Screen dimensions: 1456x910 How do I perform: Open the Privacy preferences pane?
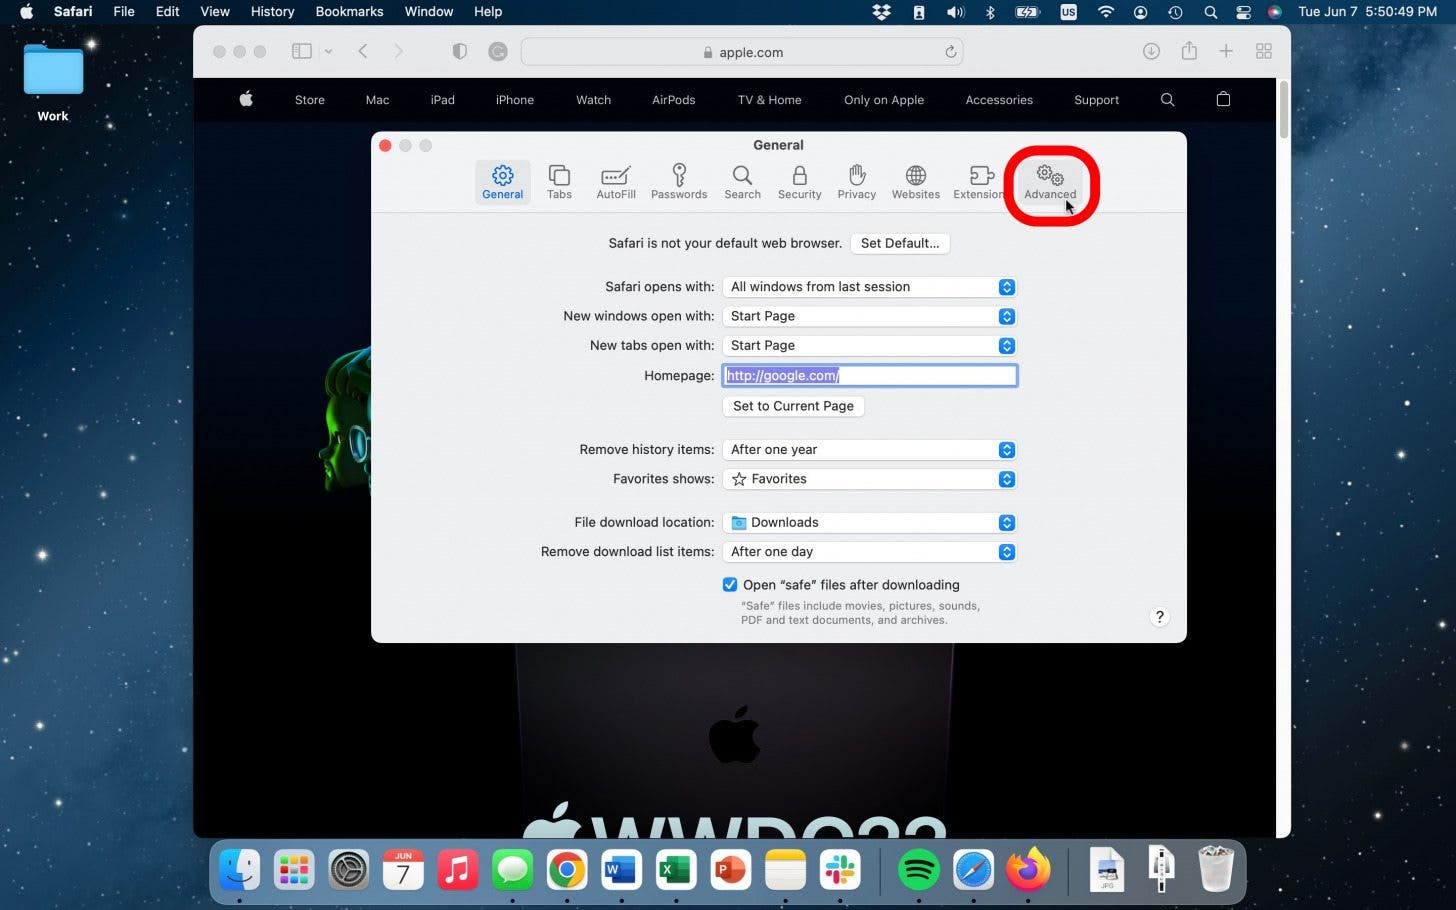(x=856, y=182)
